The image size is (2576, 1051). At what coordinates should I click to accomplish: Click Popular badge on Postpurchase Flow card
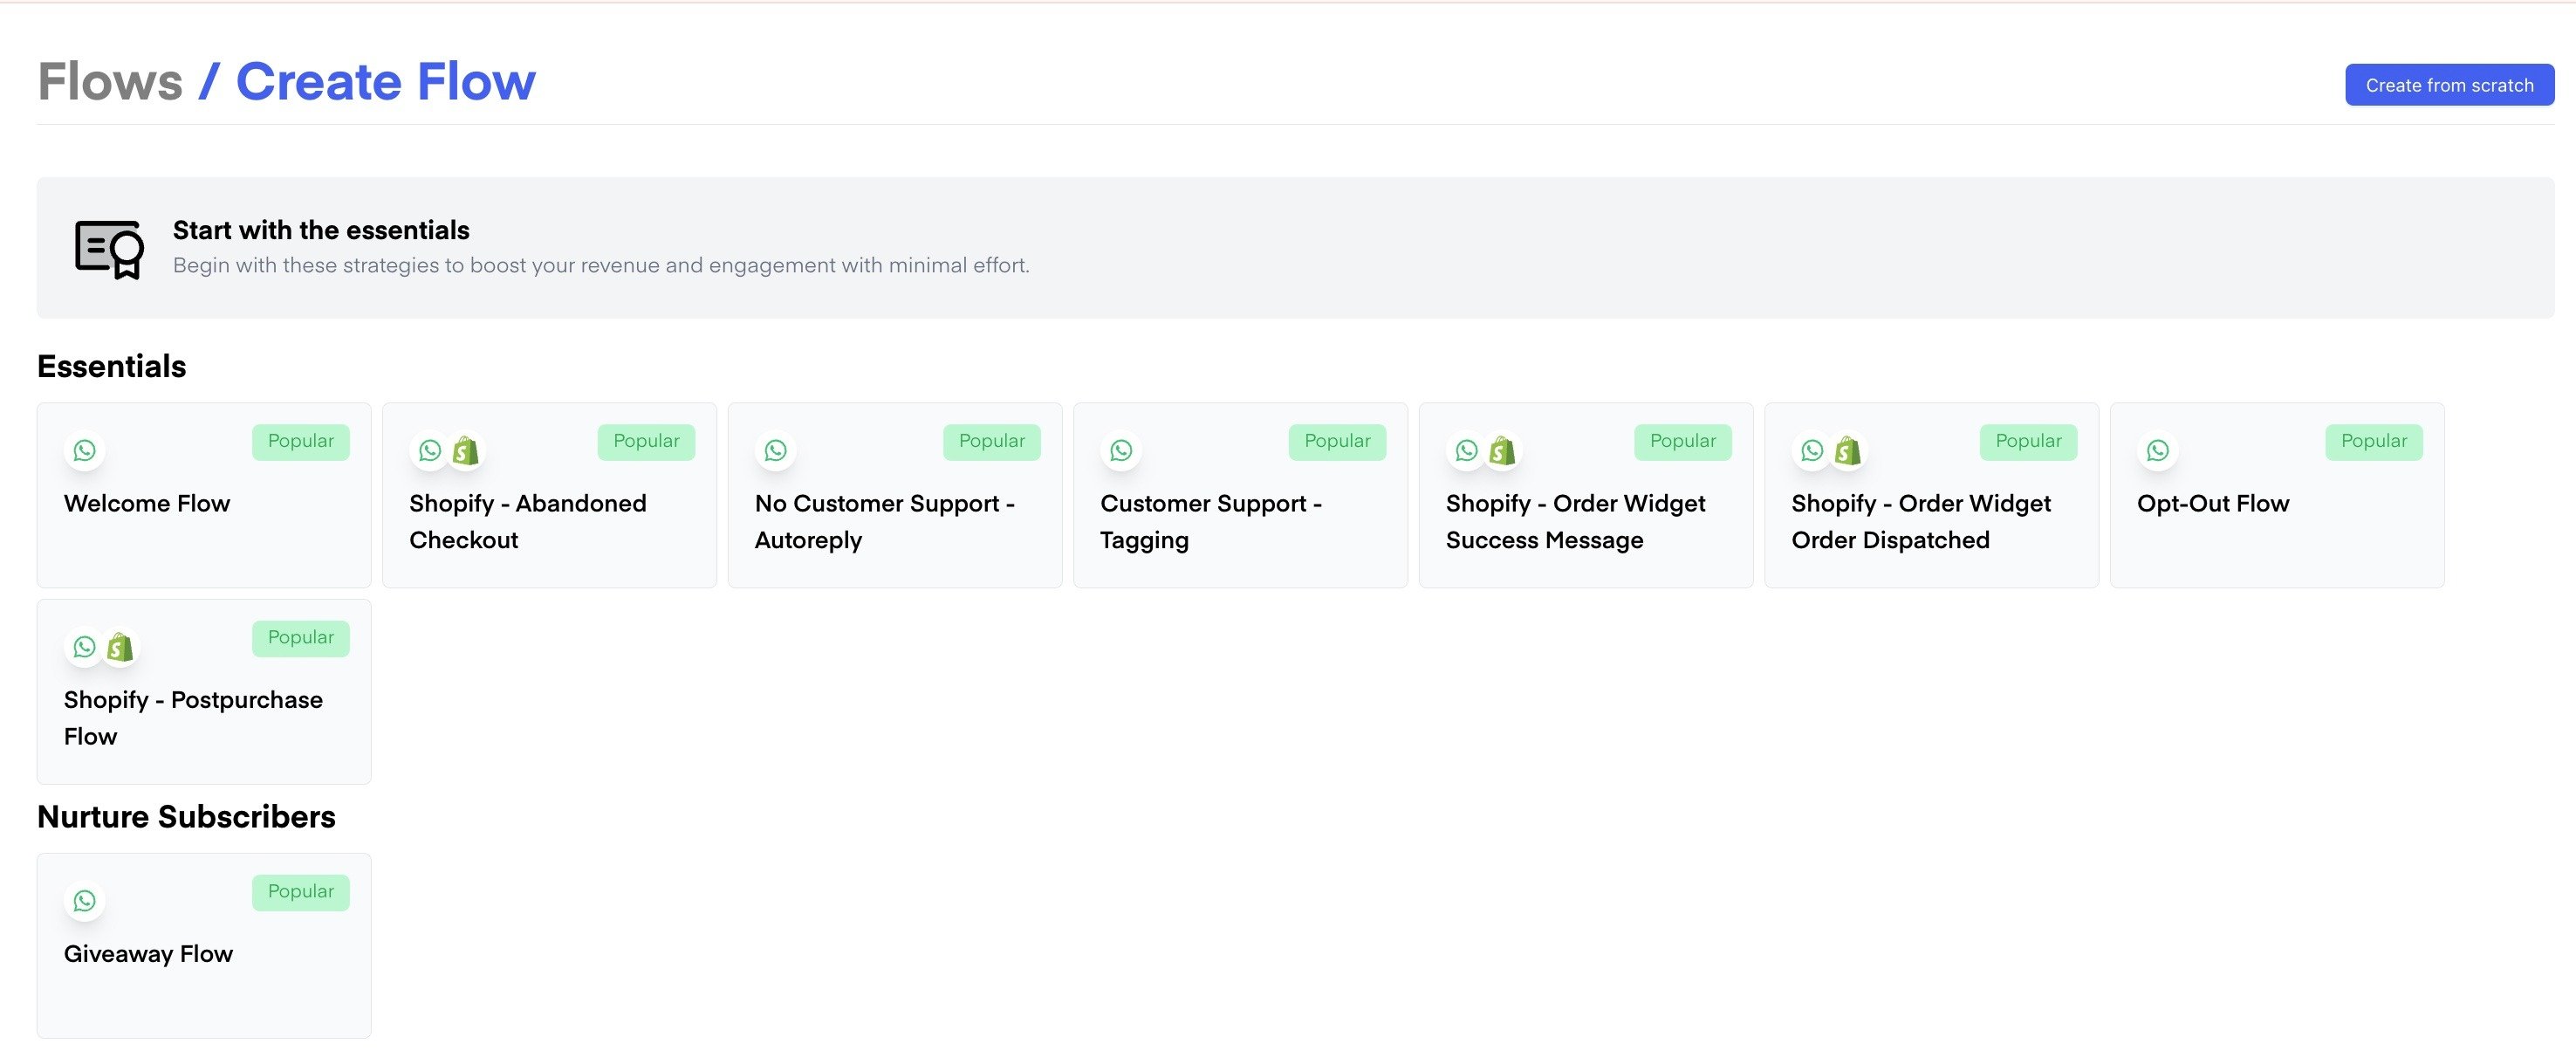[301, 637]
